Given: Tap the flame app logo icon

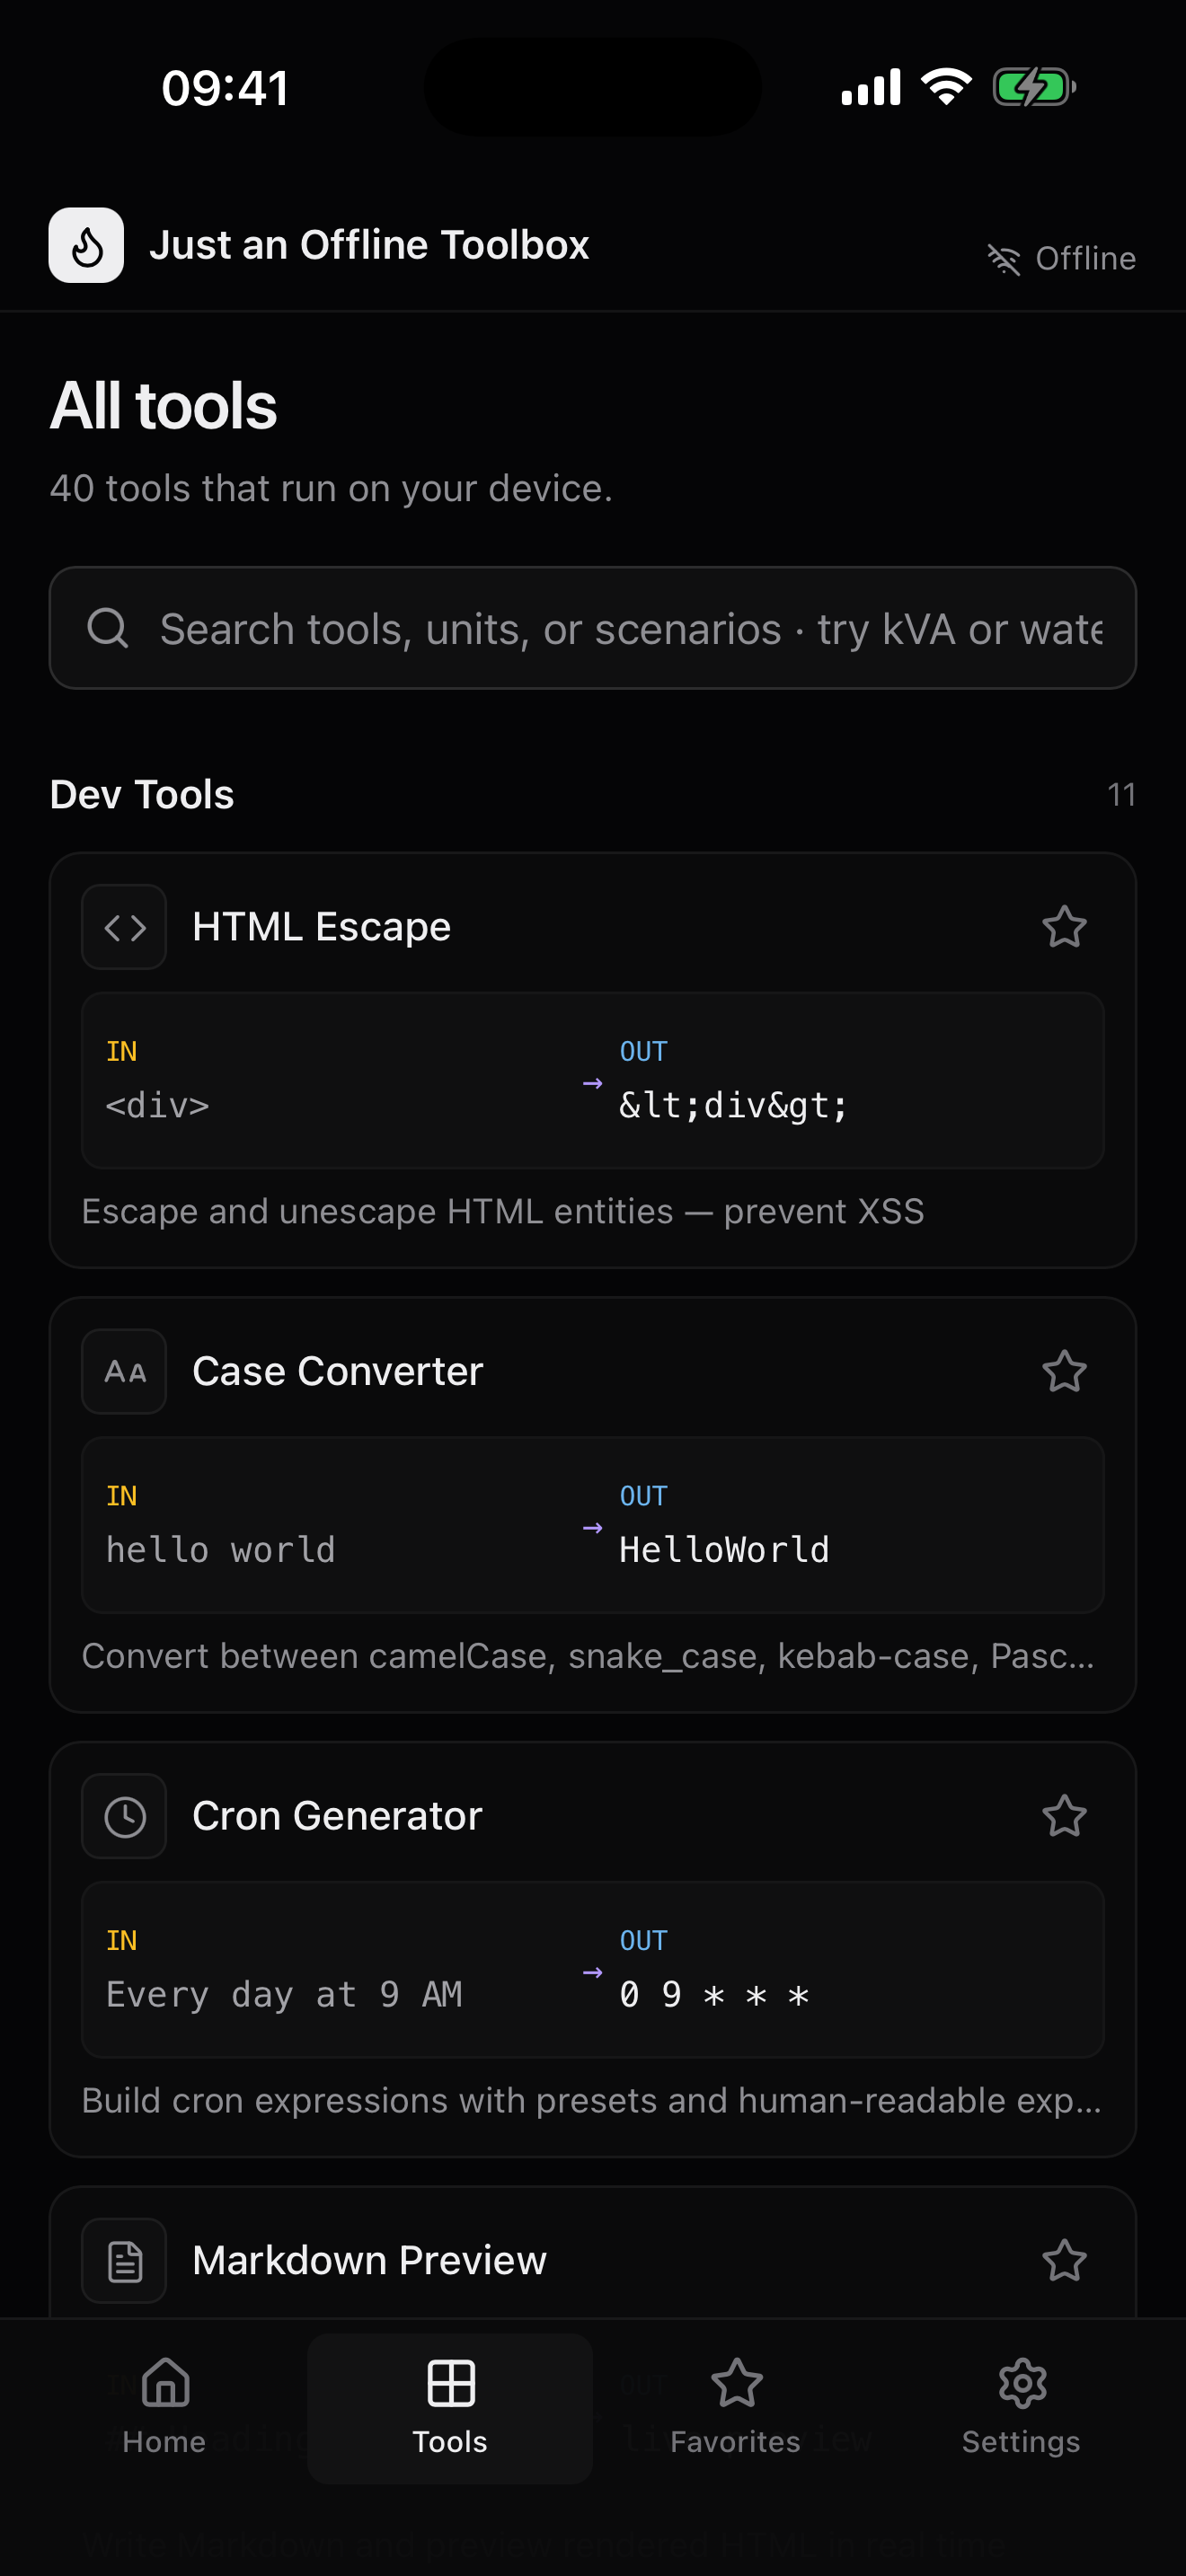Looking at the screenshot, I should tap(86, 245).
